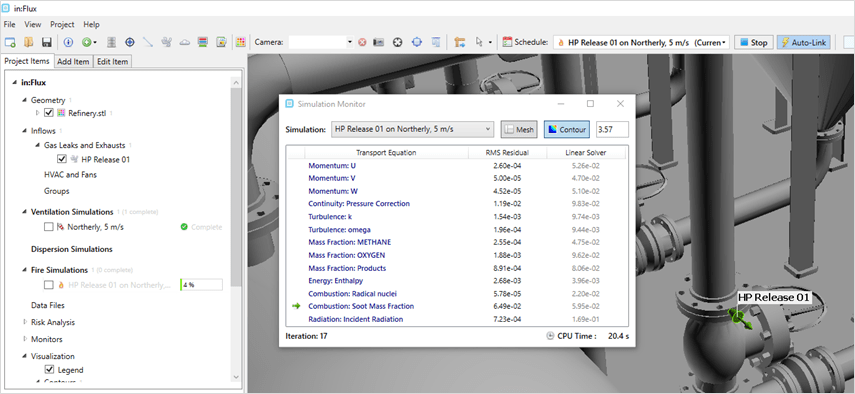Toggle the Mesh button in Simulation Monitor

point(519,129)
